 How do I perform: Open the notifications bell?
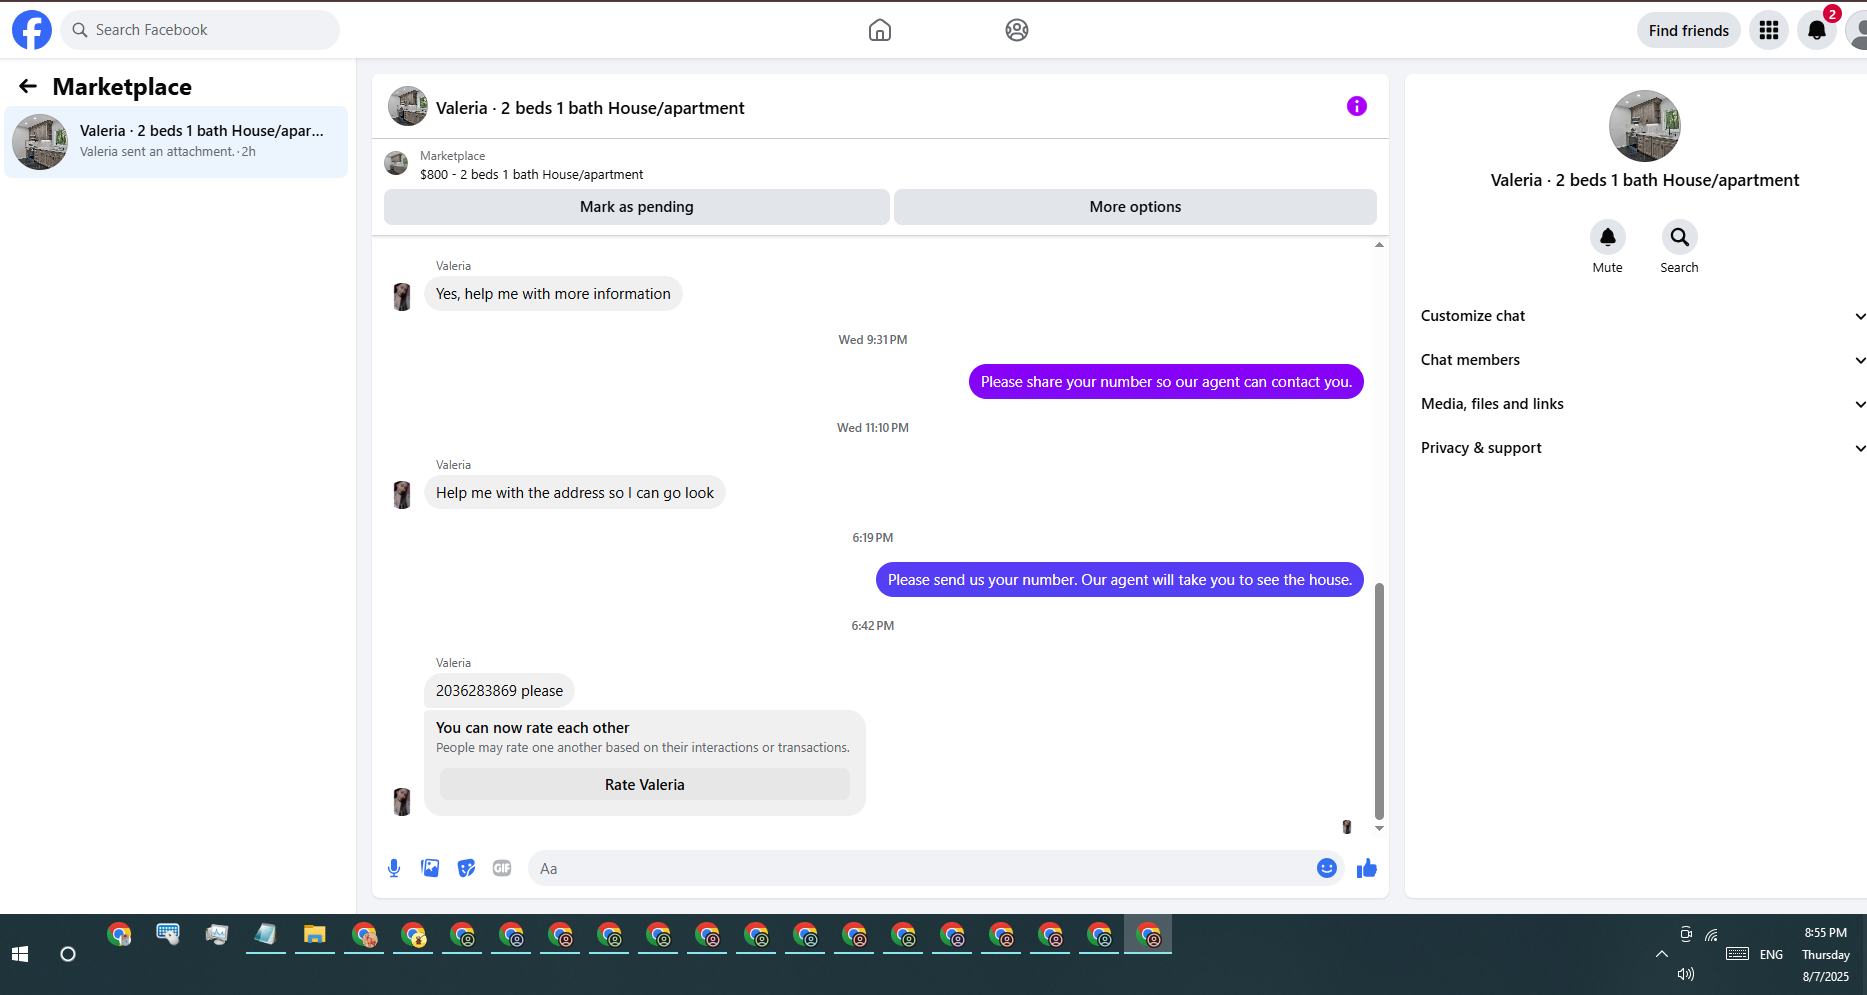point(1817,30)
